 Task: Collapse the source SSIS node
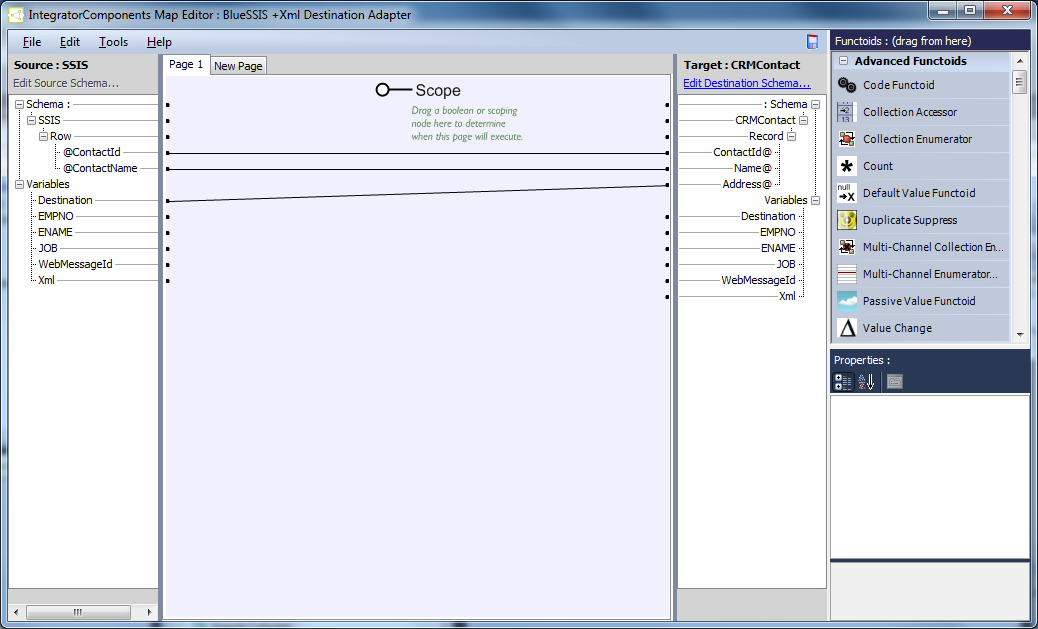pos(31,121)
